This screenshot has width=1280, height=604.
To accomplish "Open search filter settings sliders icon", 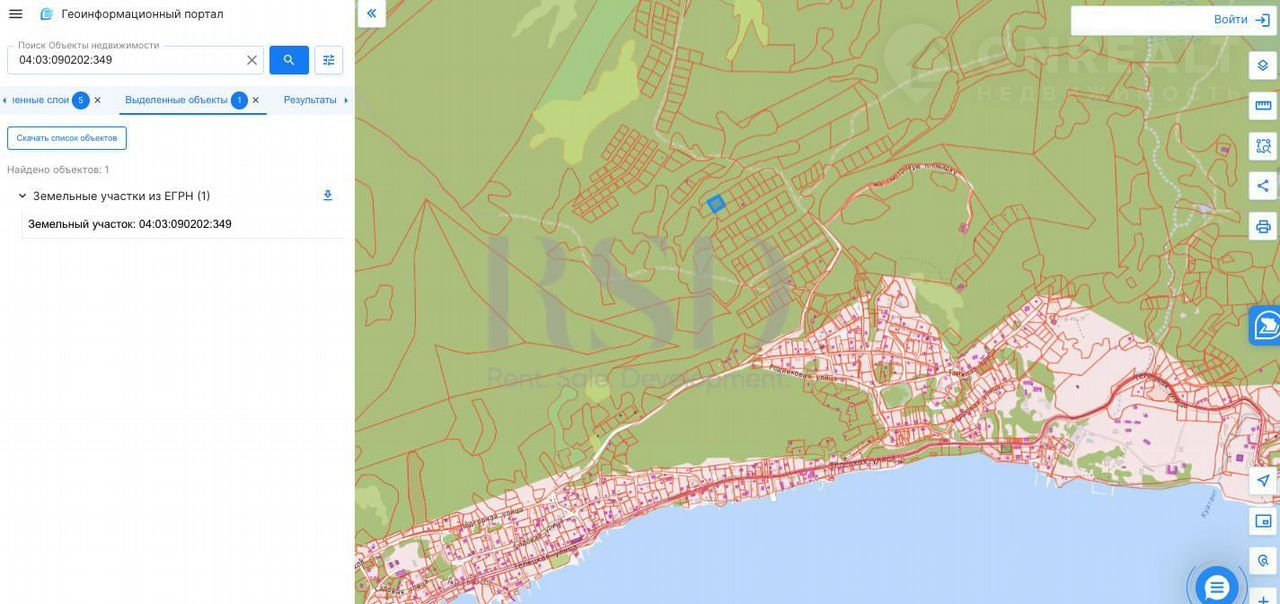I will click(x=328, y=60).
